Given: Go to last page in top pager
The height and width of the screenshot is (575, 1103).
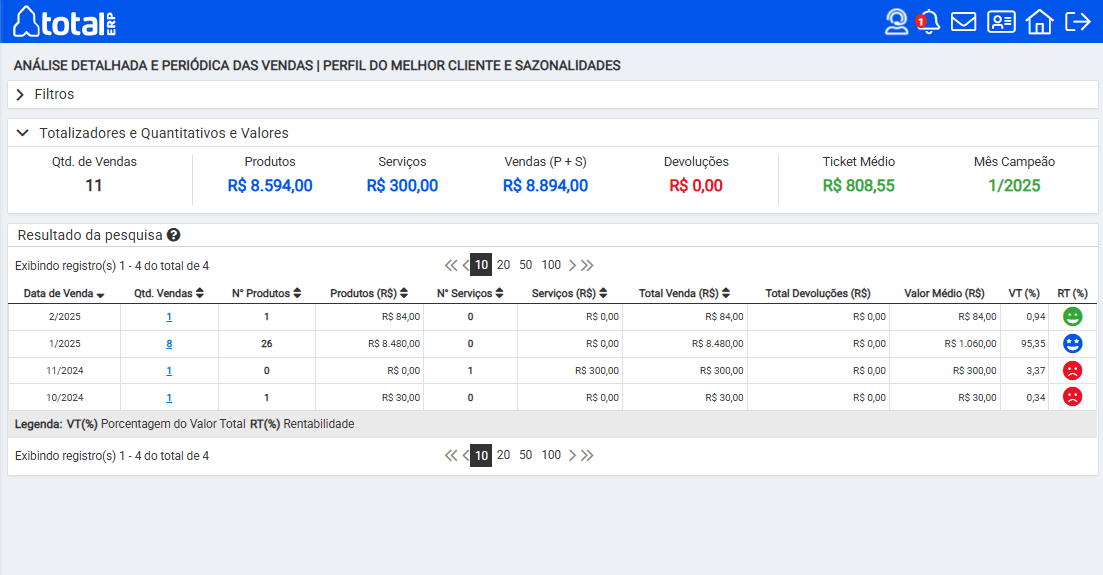Looking at the screenshot, I should click(x=587, y=265).
